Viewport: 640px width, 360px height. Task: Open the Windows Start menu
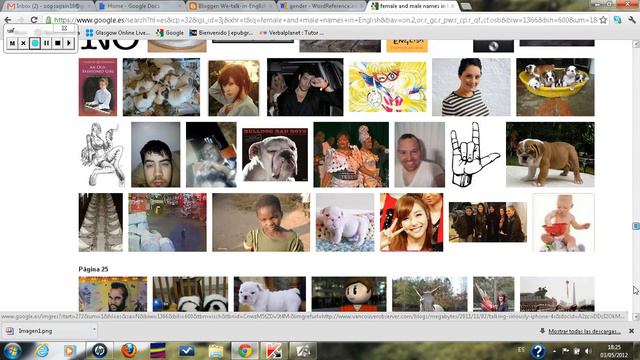coord(12,351)
